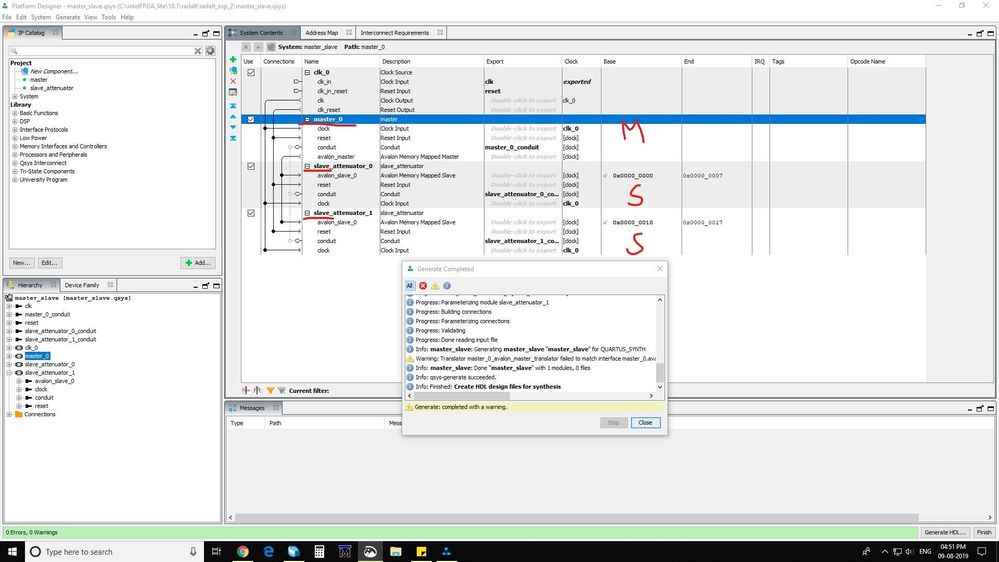Image resolution: width=999 pixels, height=562 pixels.
Task: Show only warnings in Generate dialog
Action: (434, 286)
